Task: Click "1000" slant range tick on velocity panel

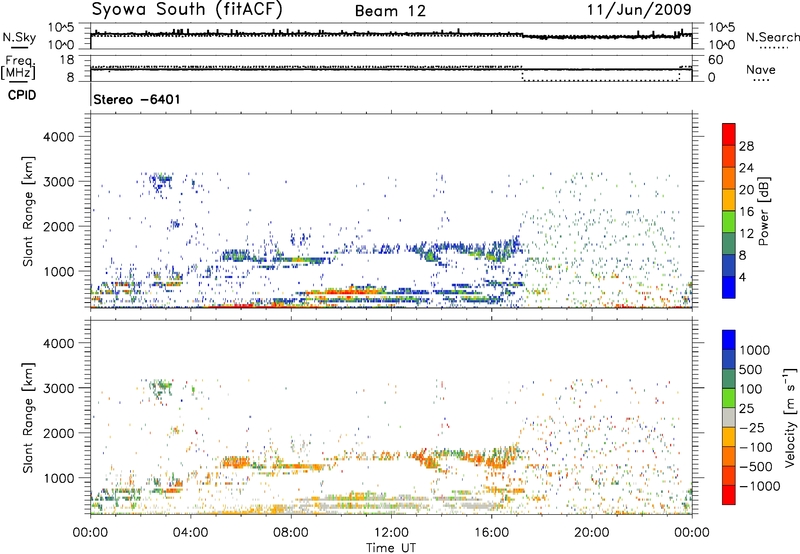Action: 58,478
